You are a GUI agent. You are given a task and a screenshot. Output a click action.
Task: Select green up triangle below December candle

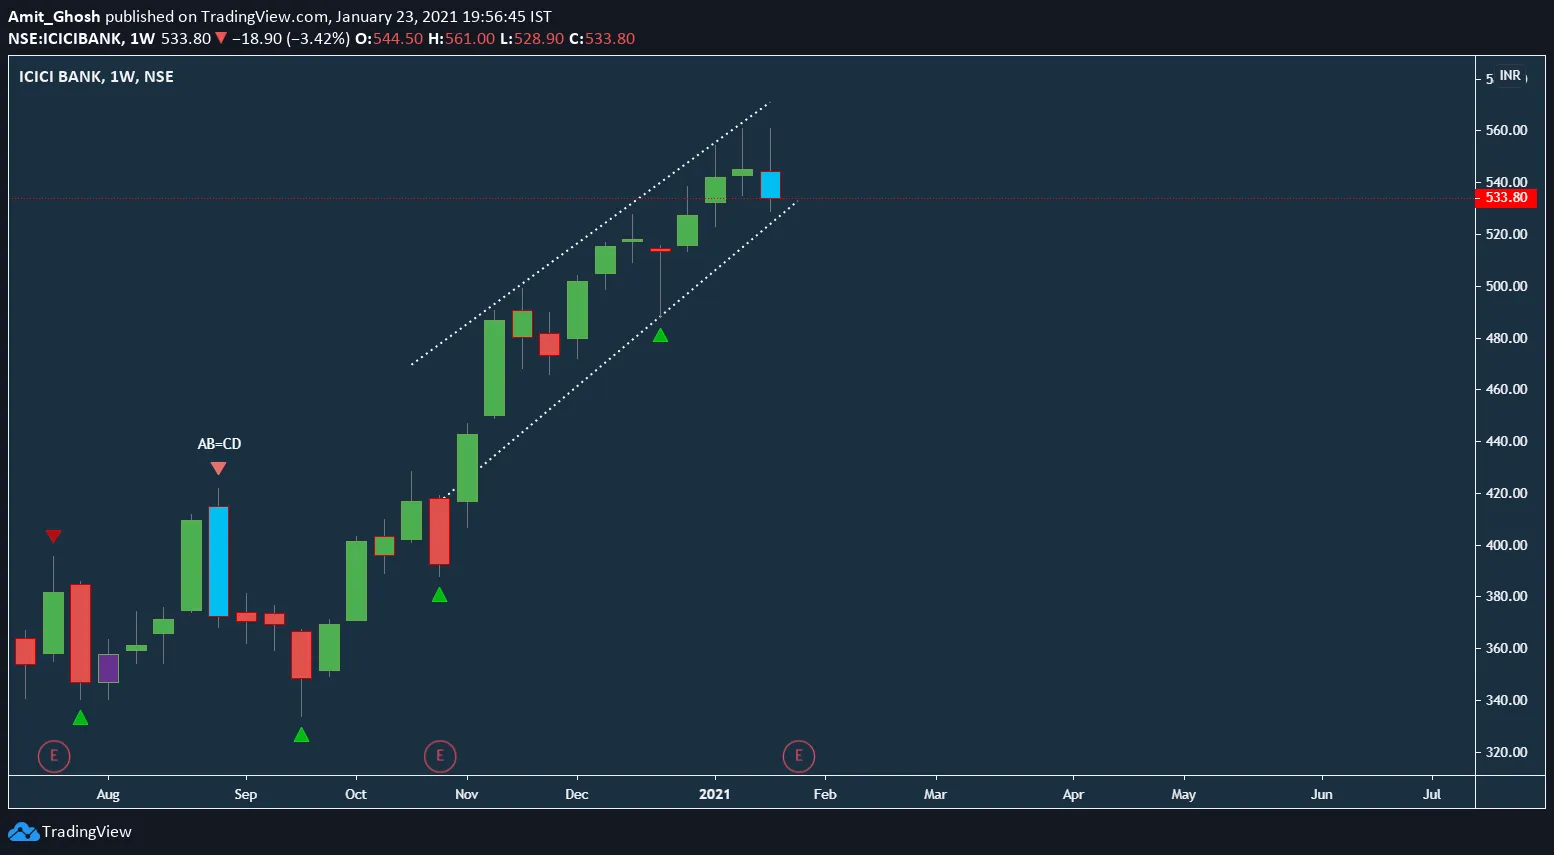(660, 336)
